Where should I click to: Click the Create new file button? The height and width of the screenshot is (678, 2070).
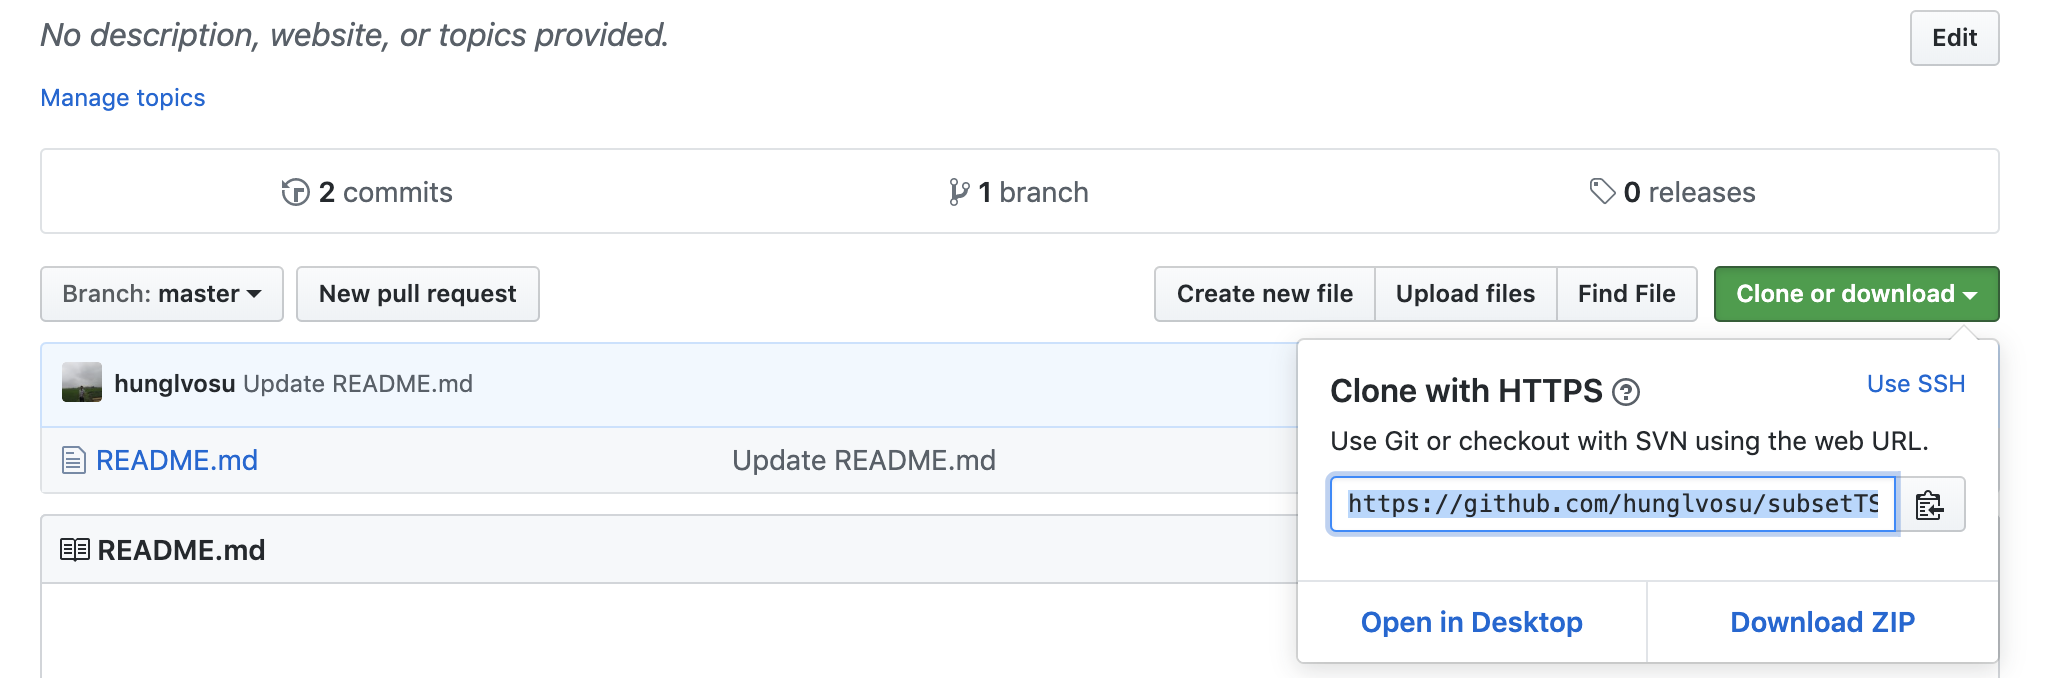point(1265,294)
